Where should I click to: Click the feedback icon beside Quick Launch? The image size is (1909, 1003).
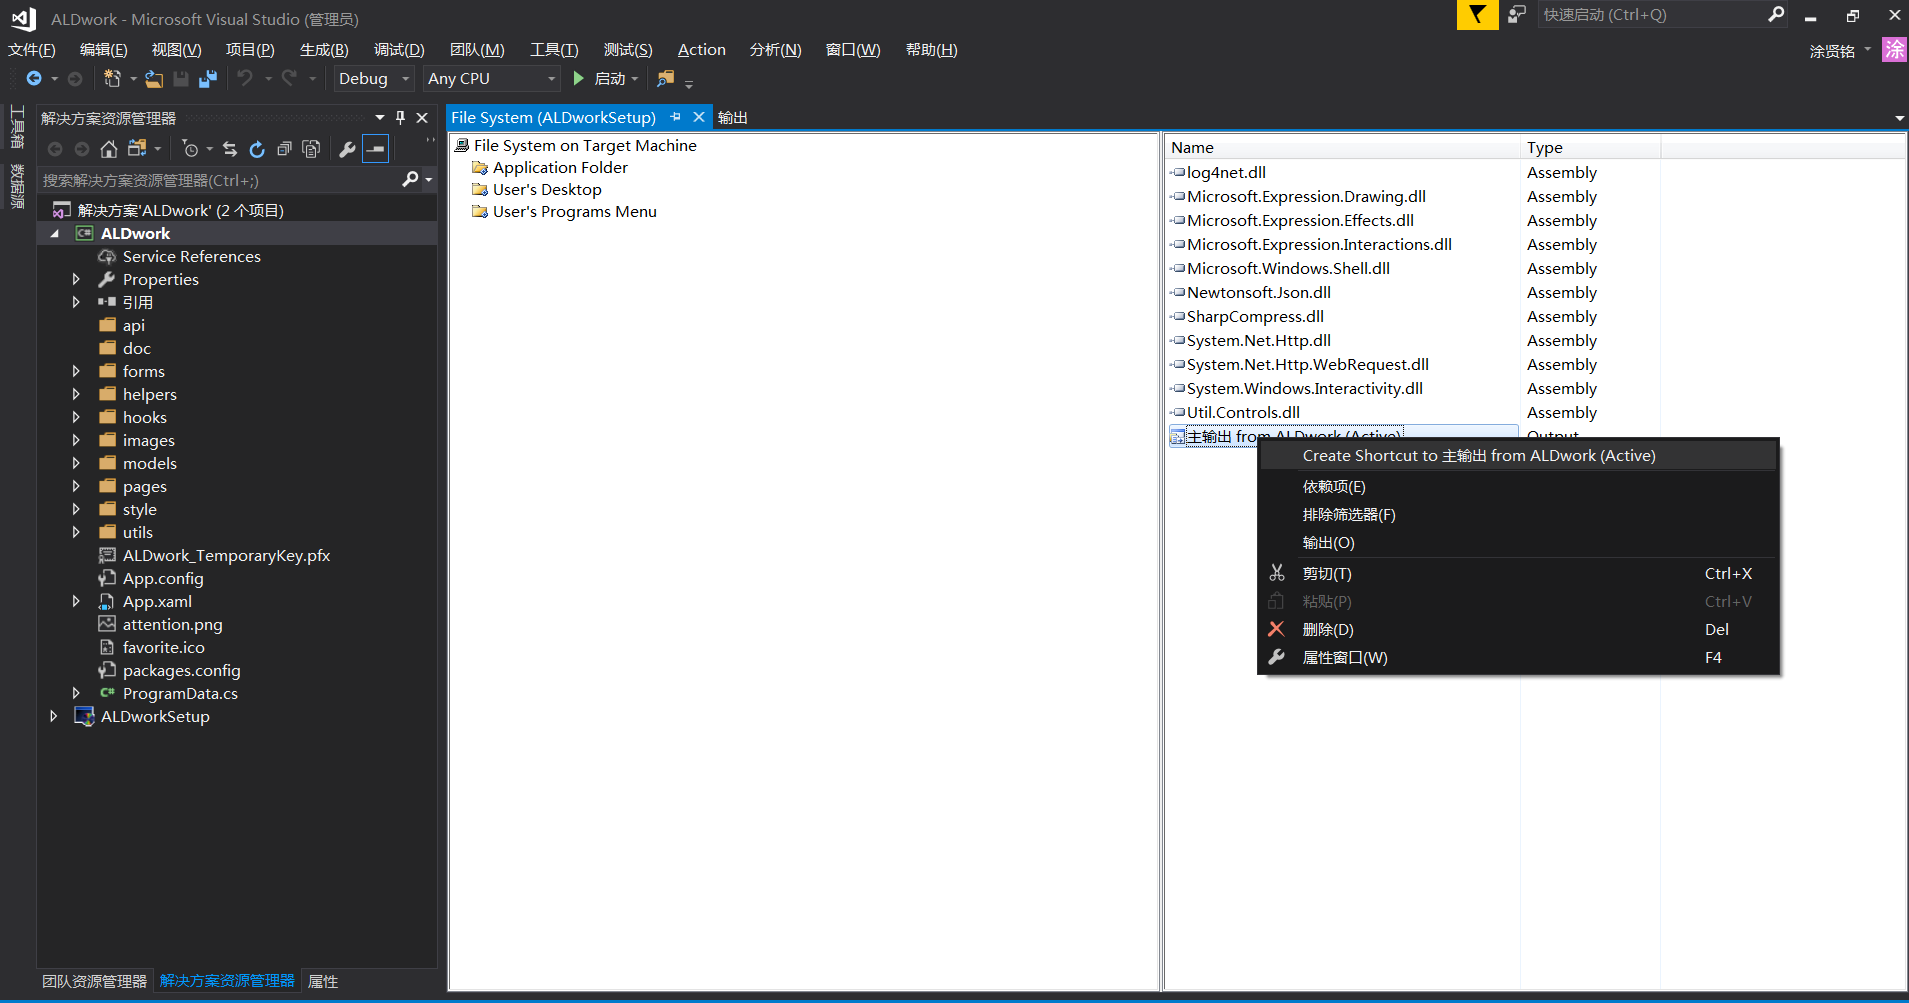coord(1517,14)
